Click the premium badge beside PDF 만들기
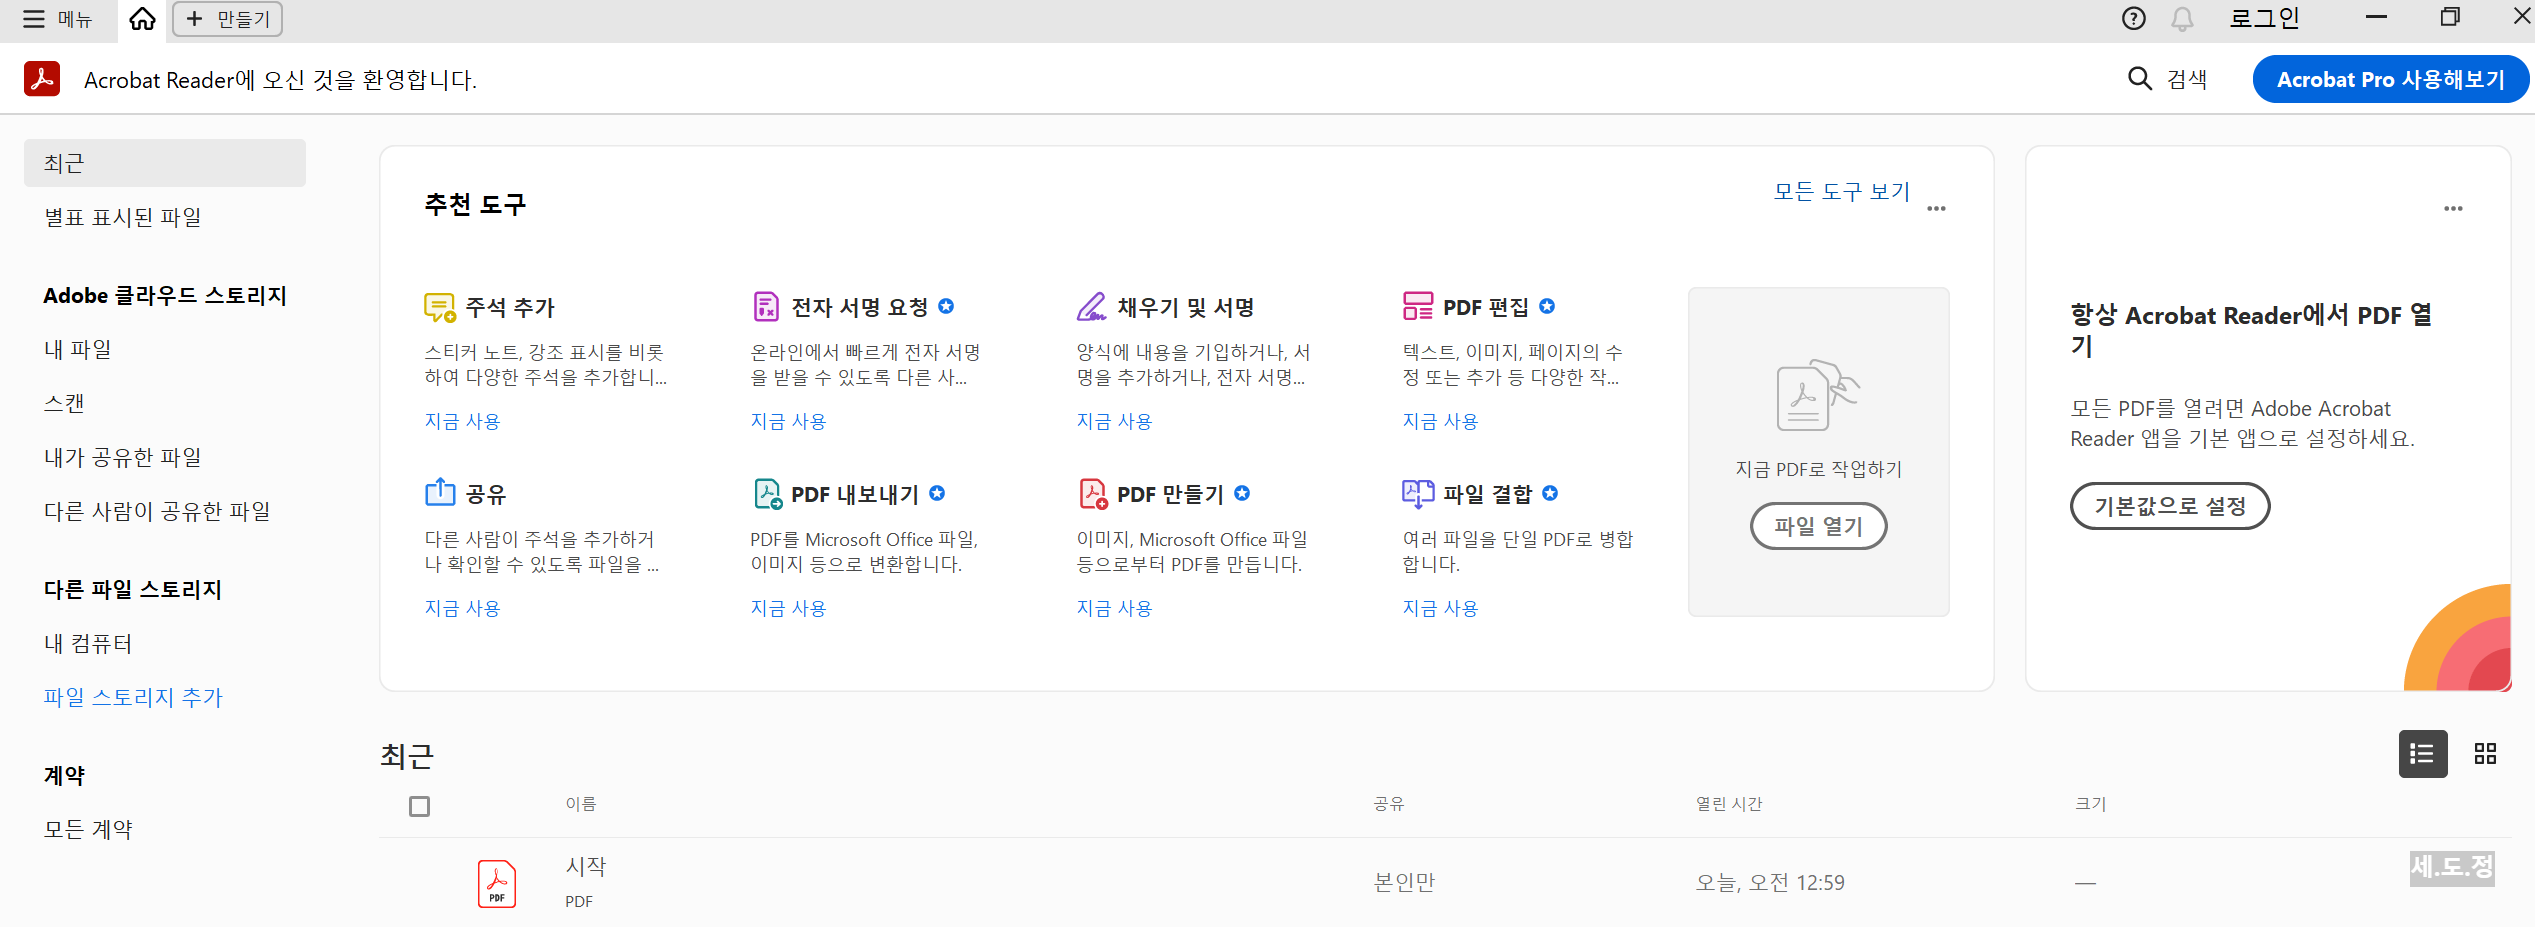This screenshot has height=927, width=2535. [1242, 493]
